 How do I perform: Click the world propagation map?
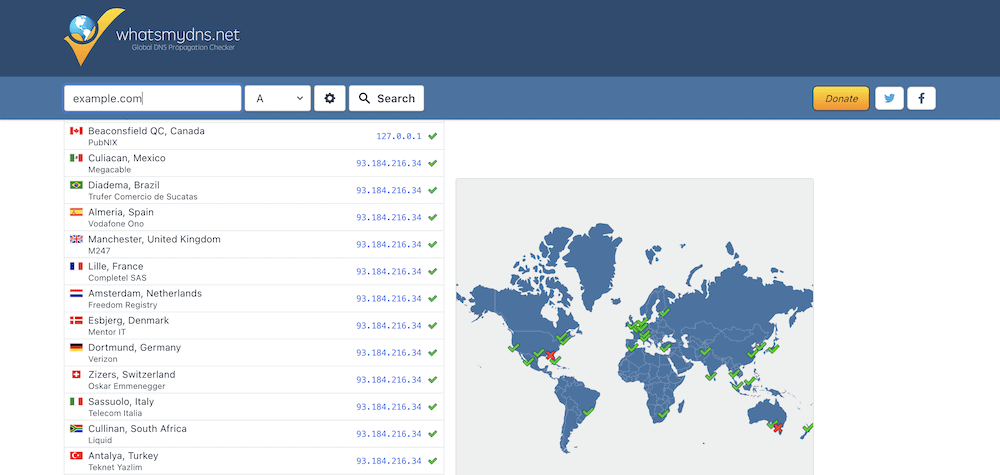pyautogui.click(x=635, y=326)
